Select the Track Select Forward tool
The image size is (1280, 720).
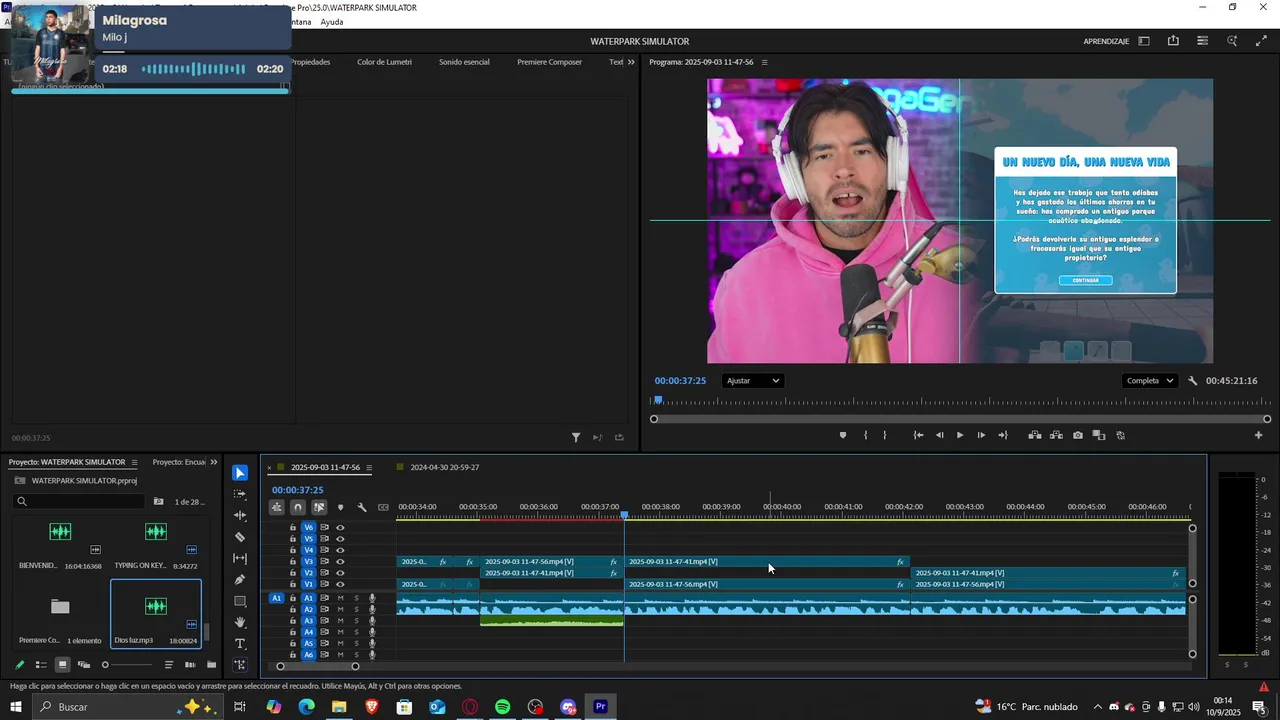click(x=240, y=494)
